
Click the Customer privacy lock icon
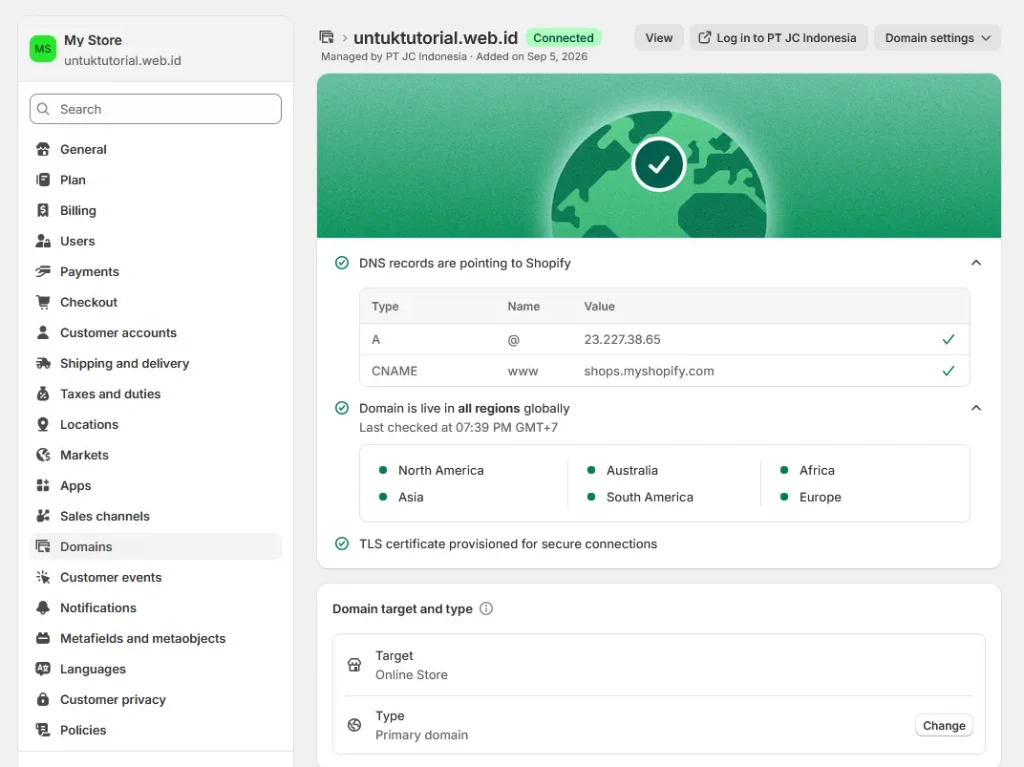click(43, 700)
